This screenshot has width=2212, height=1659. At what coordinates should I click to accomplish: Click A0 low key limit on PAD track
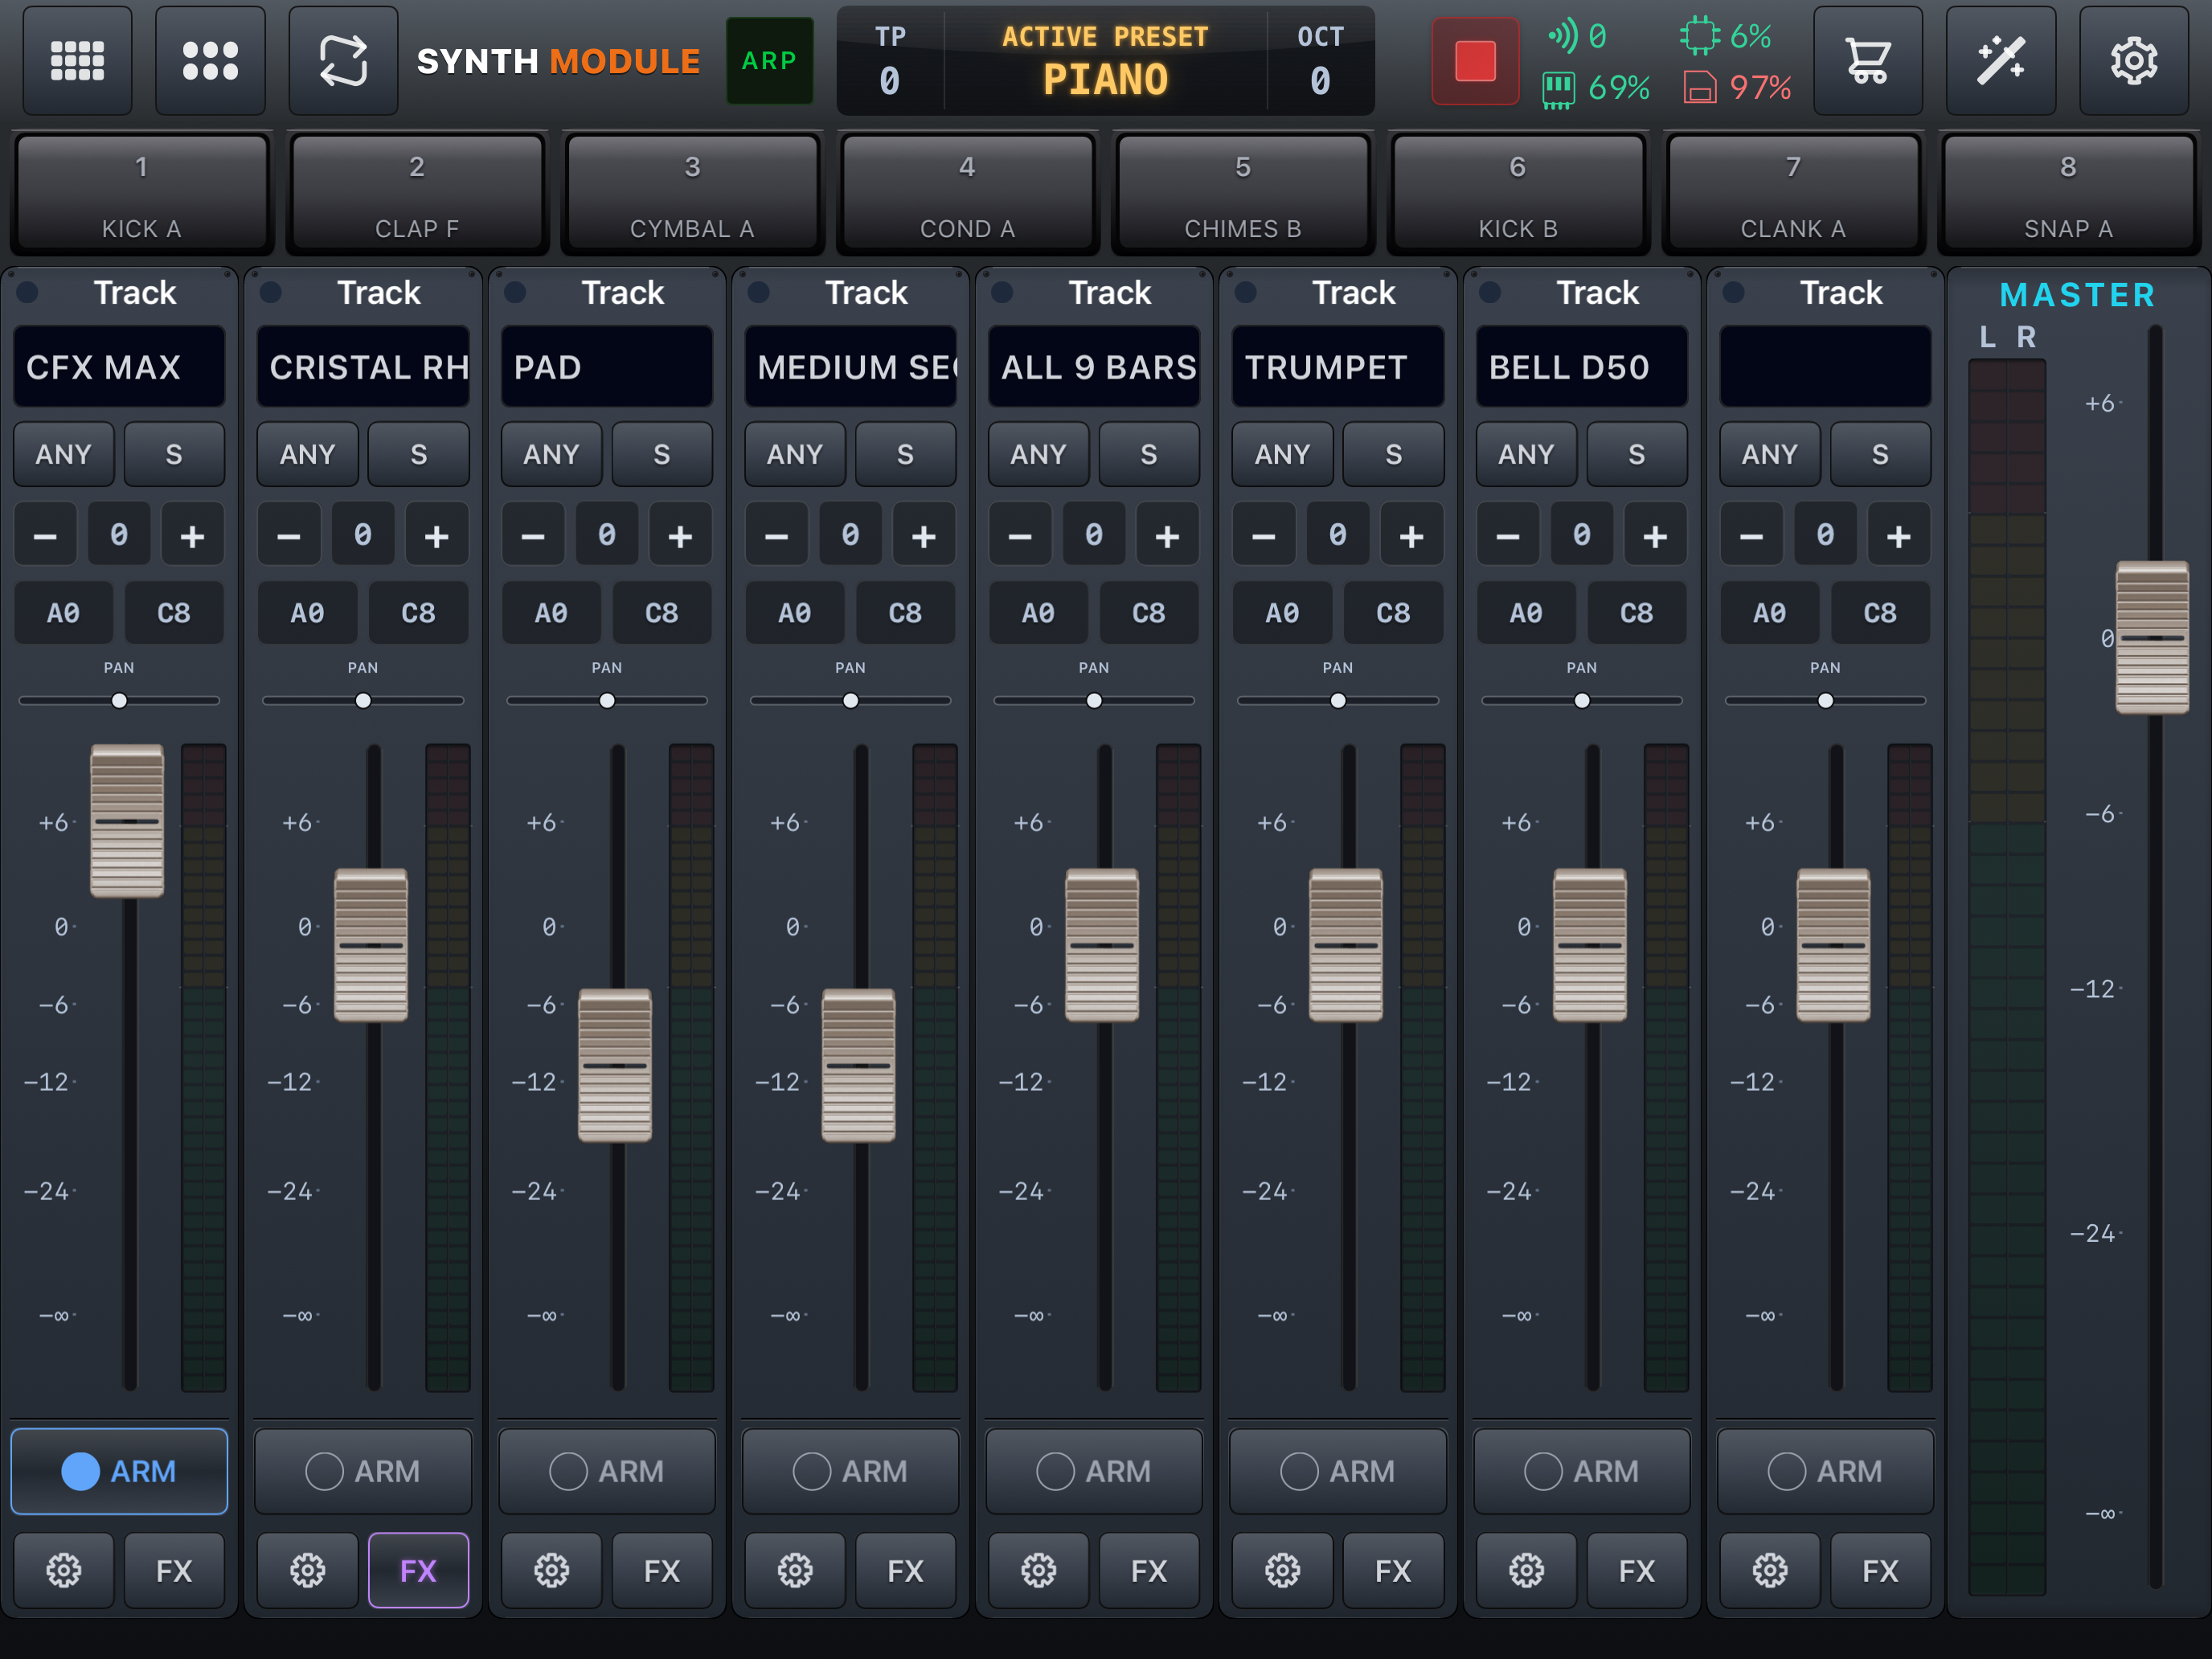tap(551, 612)
